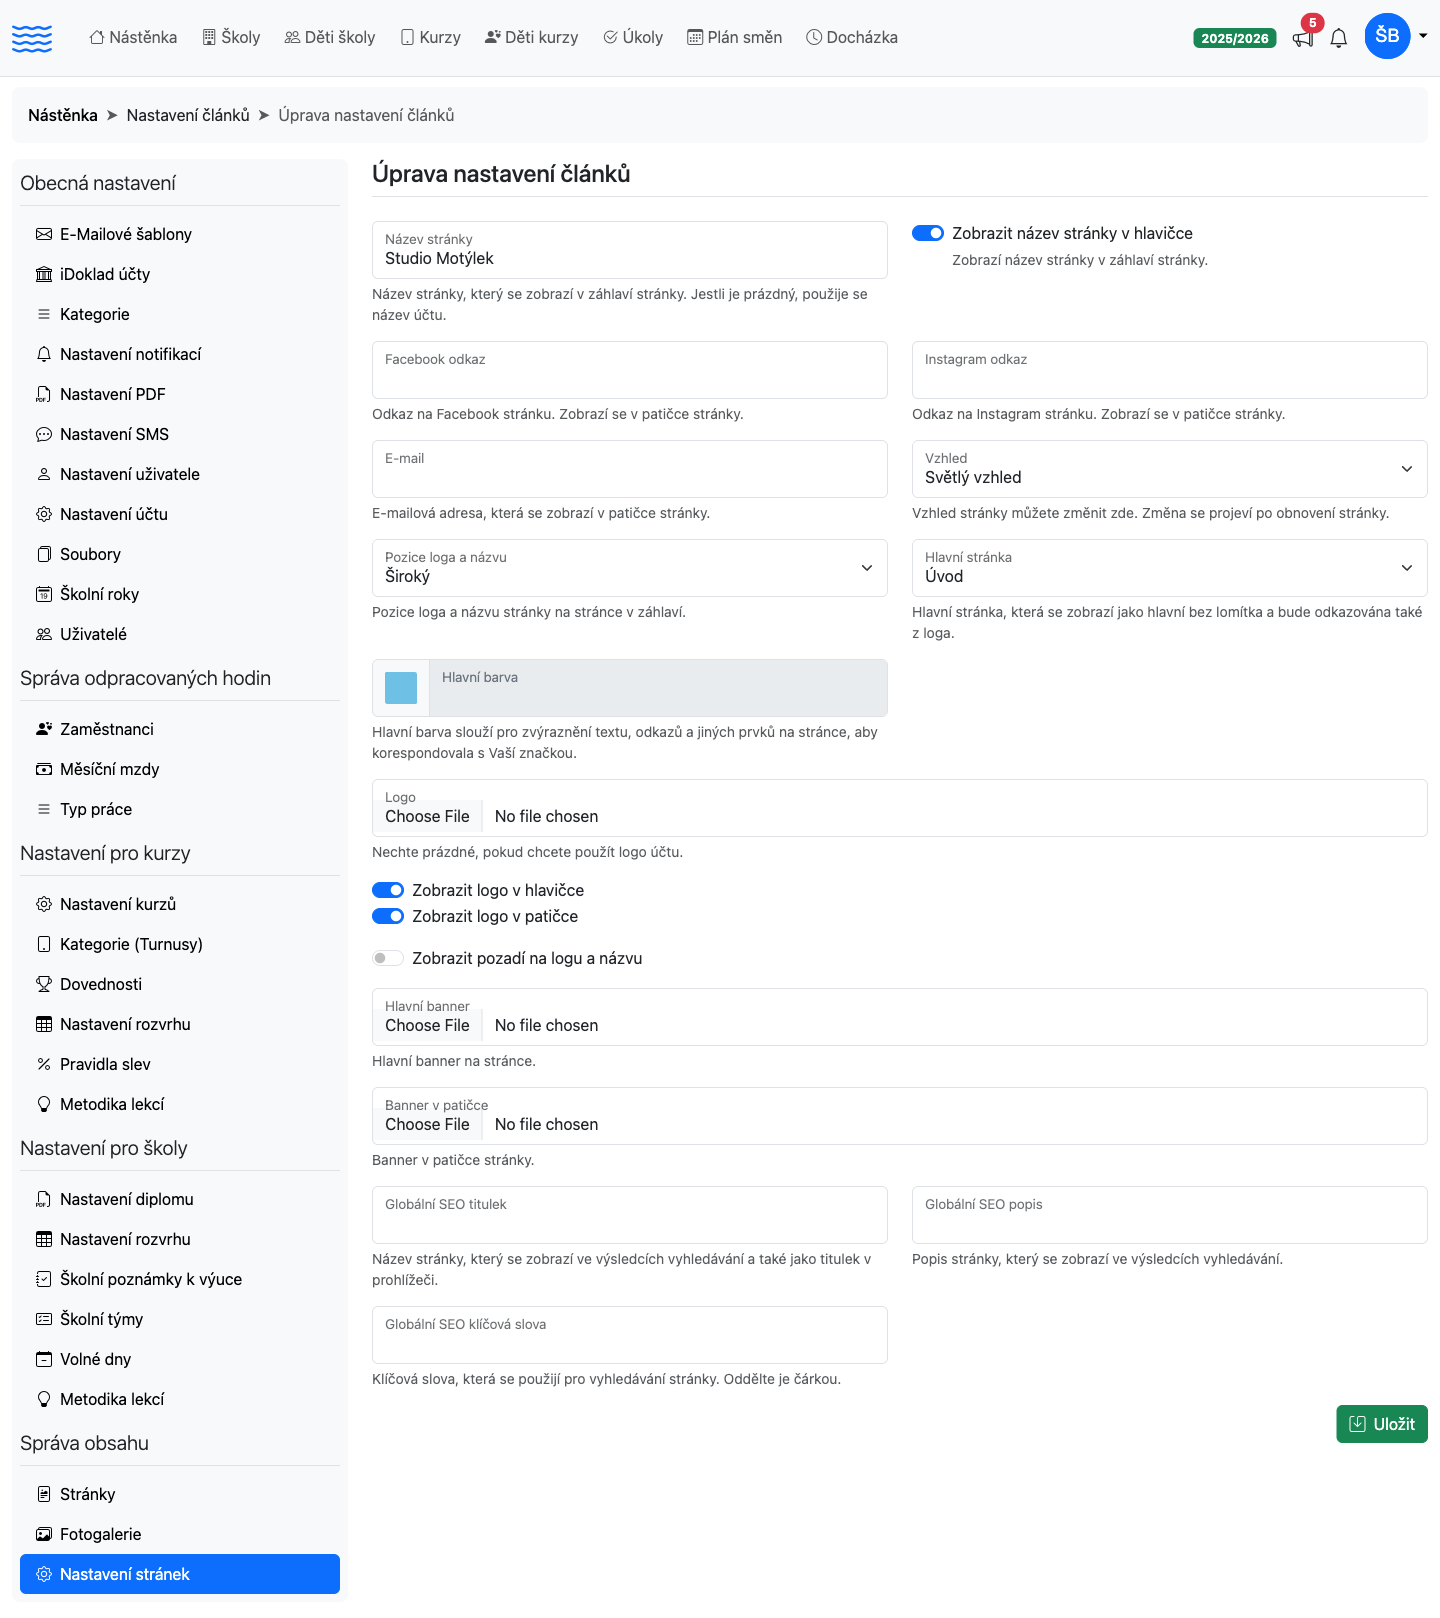Click the Pravidla slev percent icon

coord(44,1064)
